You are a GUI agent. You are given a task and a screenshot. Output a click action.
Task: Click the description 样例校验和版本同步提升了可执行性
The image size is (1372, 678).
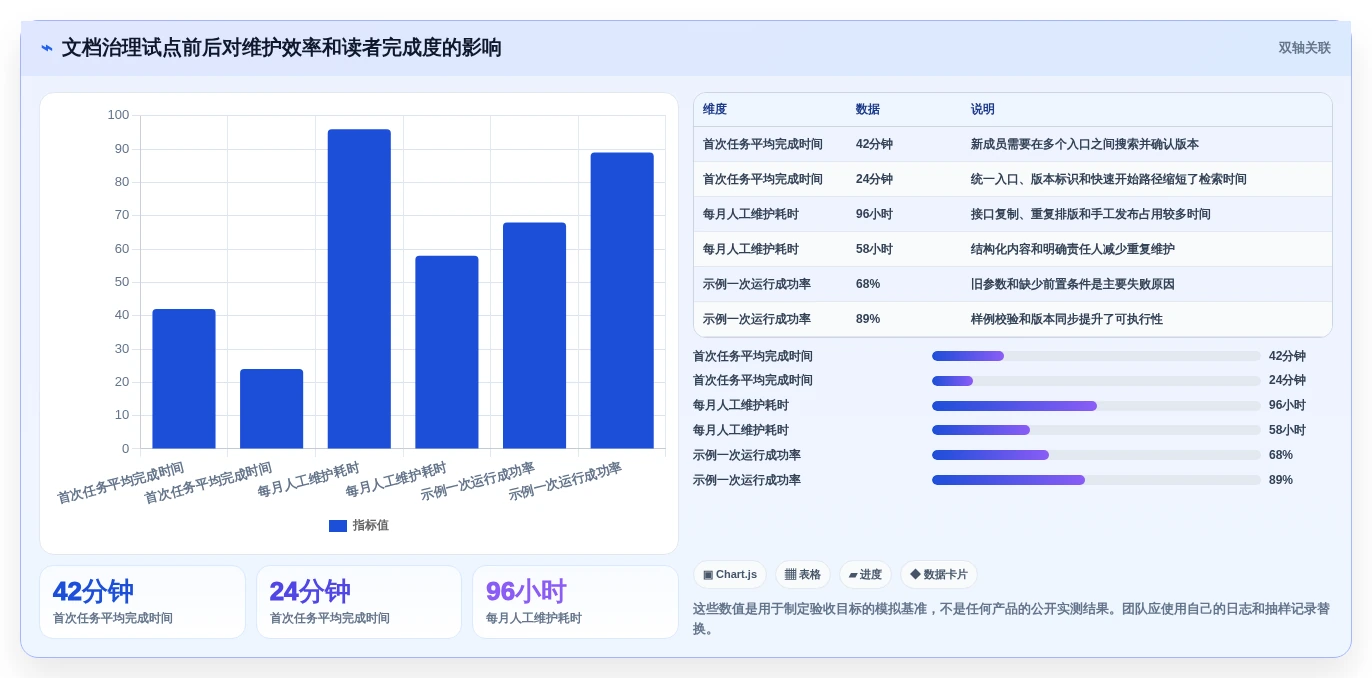[1067, 319]
